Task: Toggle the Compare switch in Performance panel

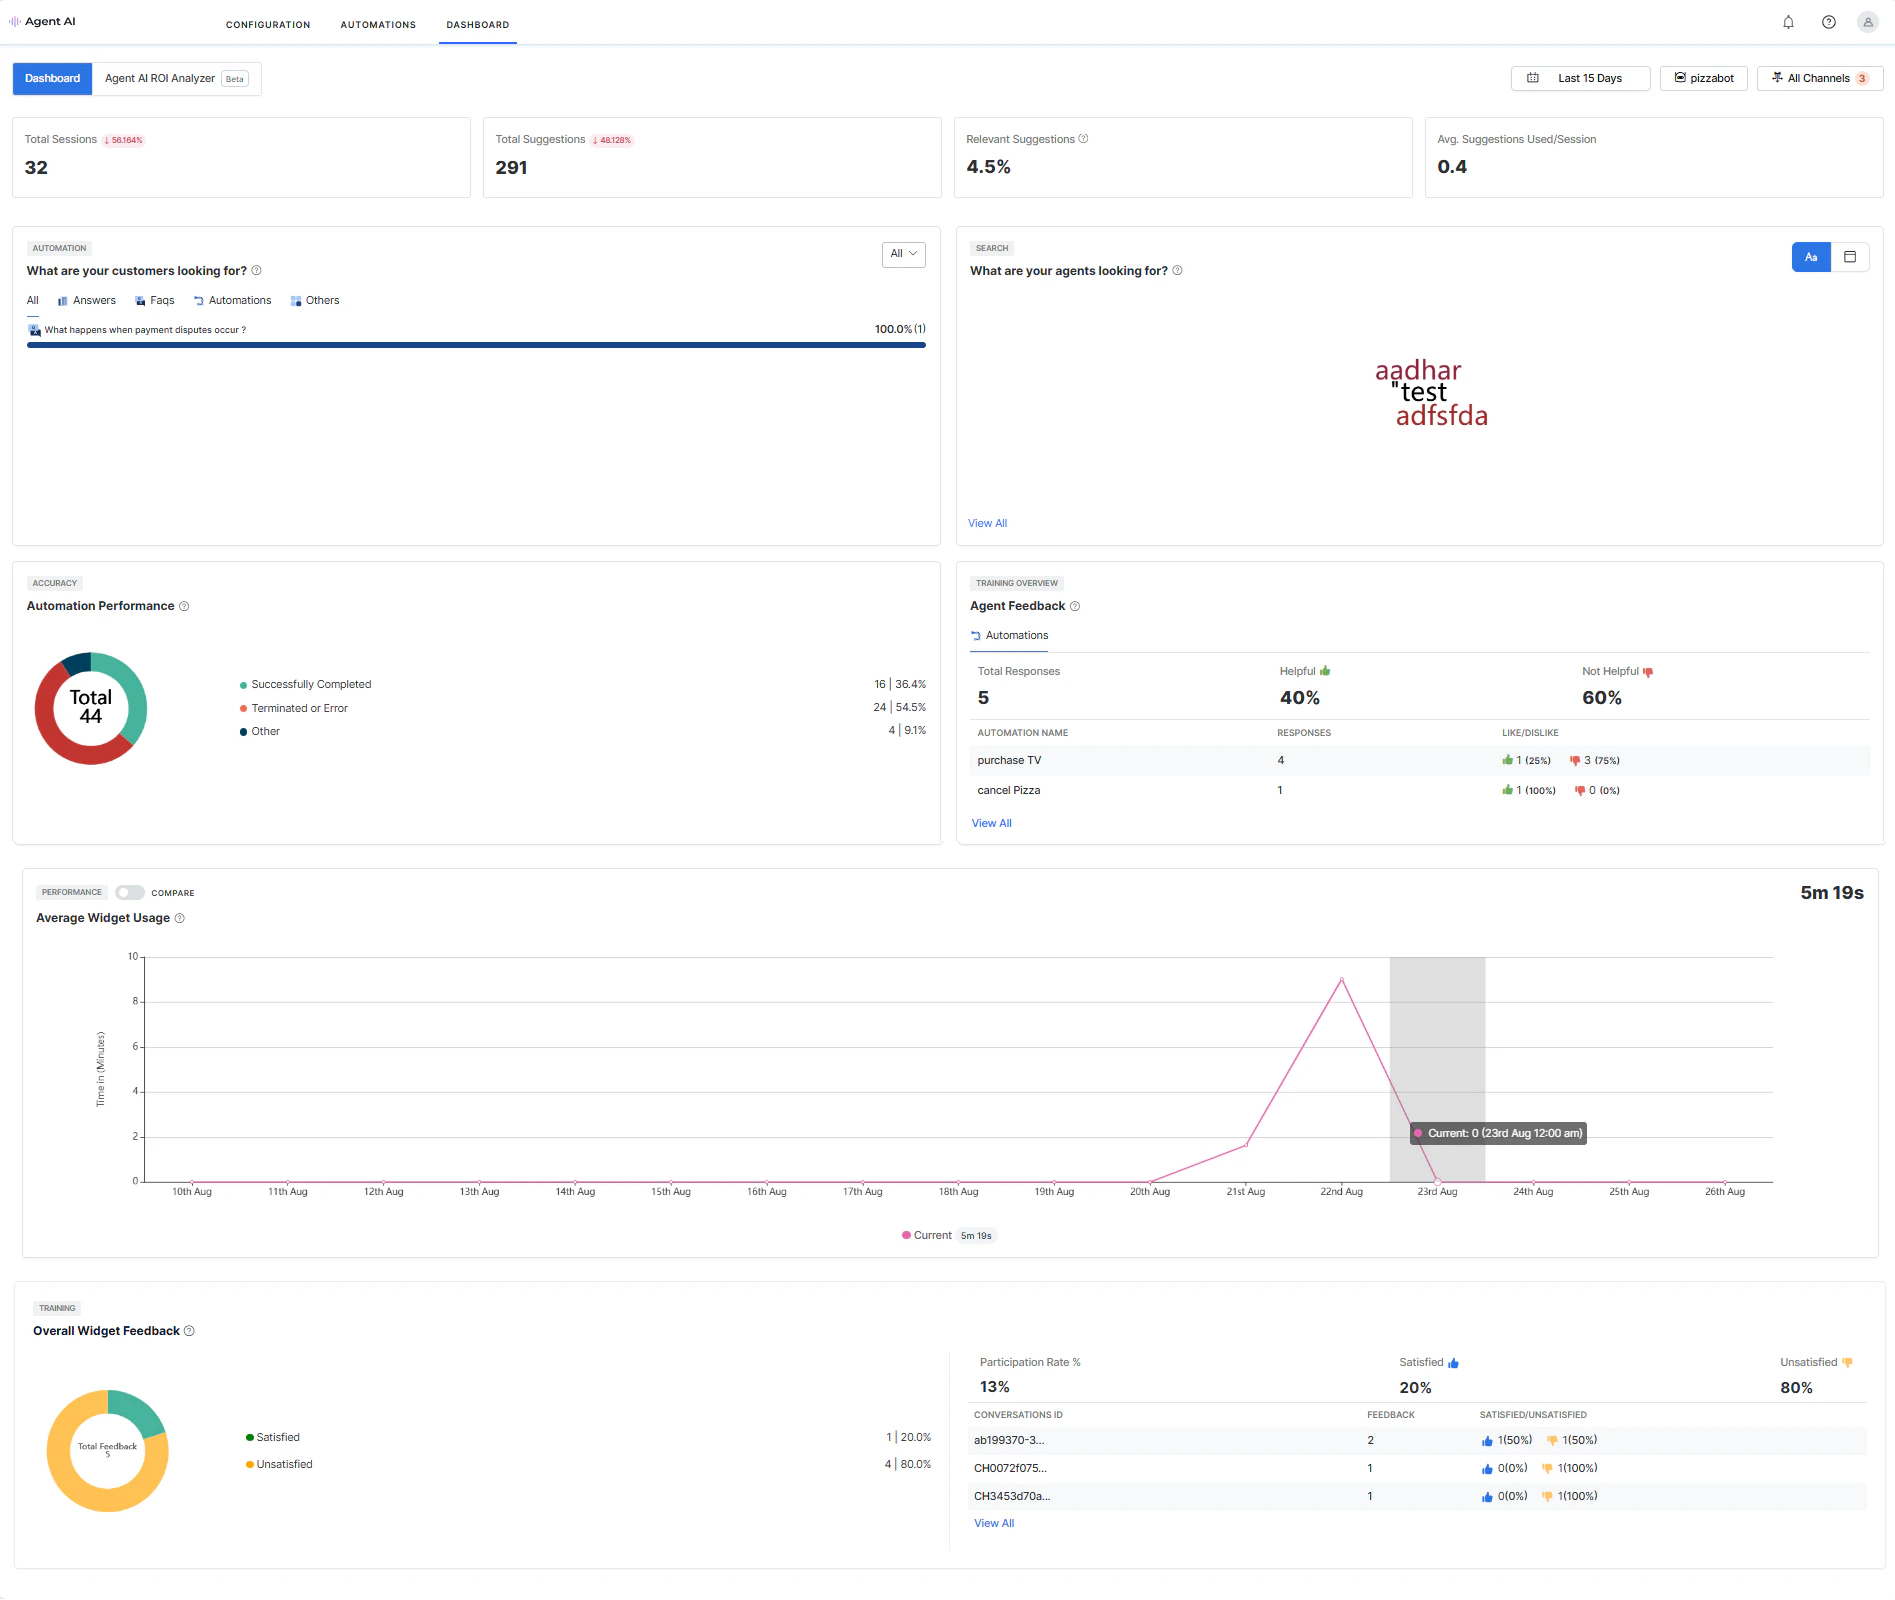Action: click(x=129, y=892)
